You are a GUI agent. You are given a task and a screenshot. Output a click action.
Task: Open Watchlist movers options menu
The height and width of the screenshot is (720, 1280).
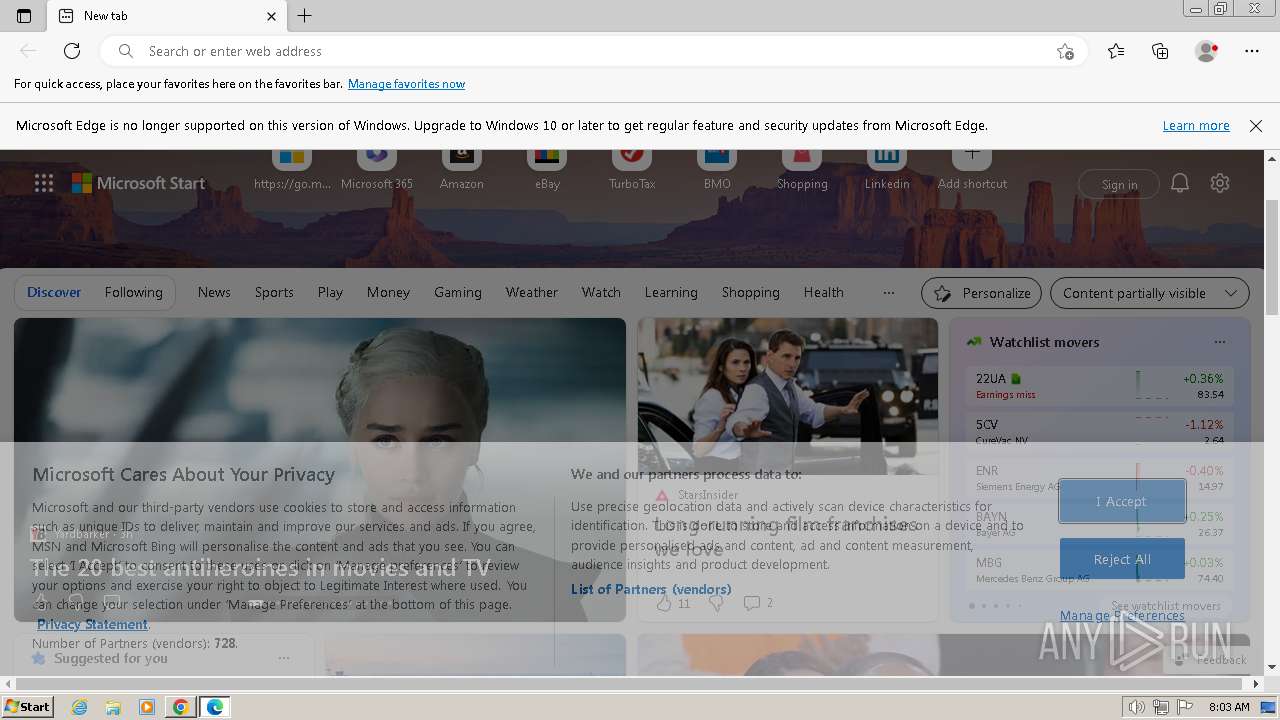[1220, 342]
